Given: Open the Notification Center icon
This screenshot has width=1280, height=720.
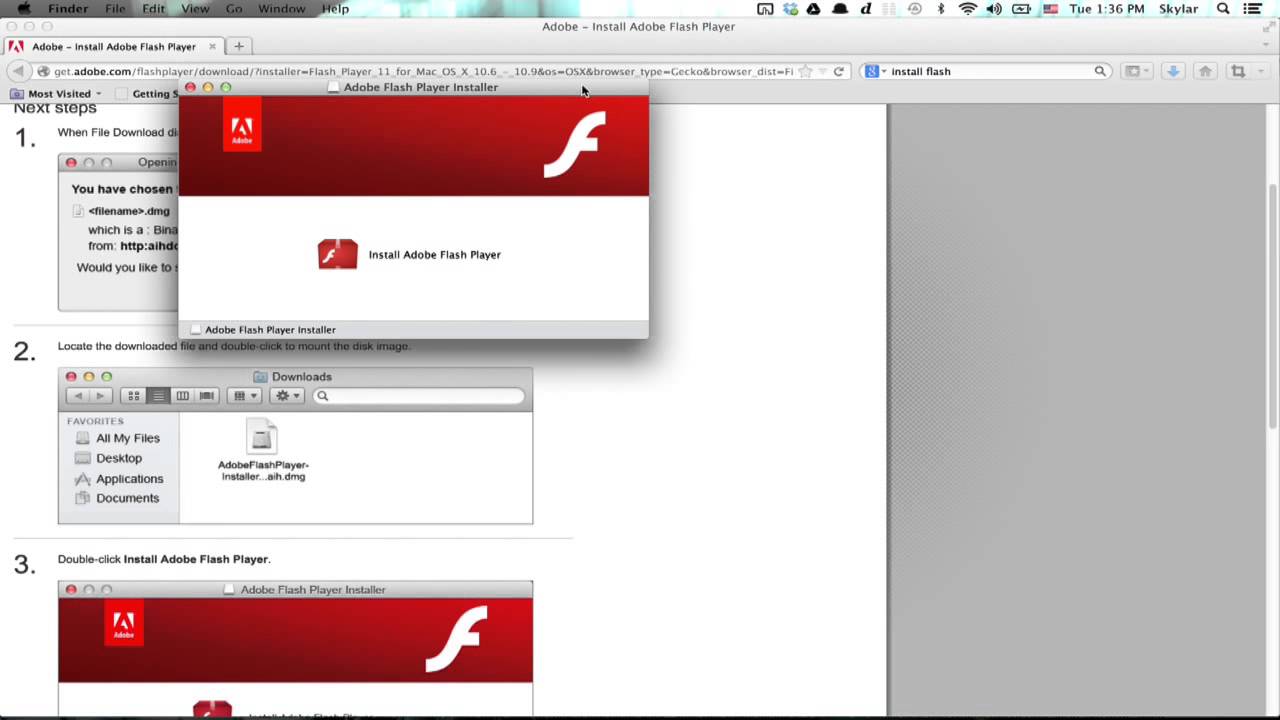Looking at the screenshot, I should 1252,9.
